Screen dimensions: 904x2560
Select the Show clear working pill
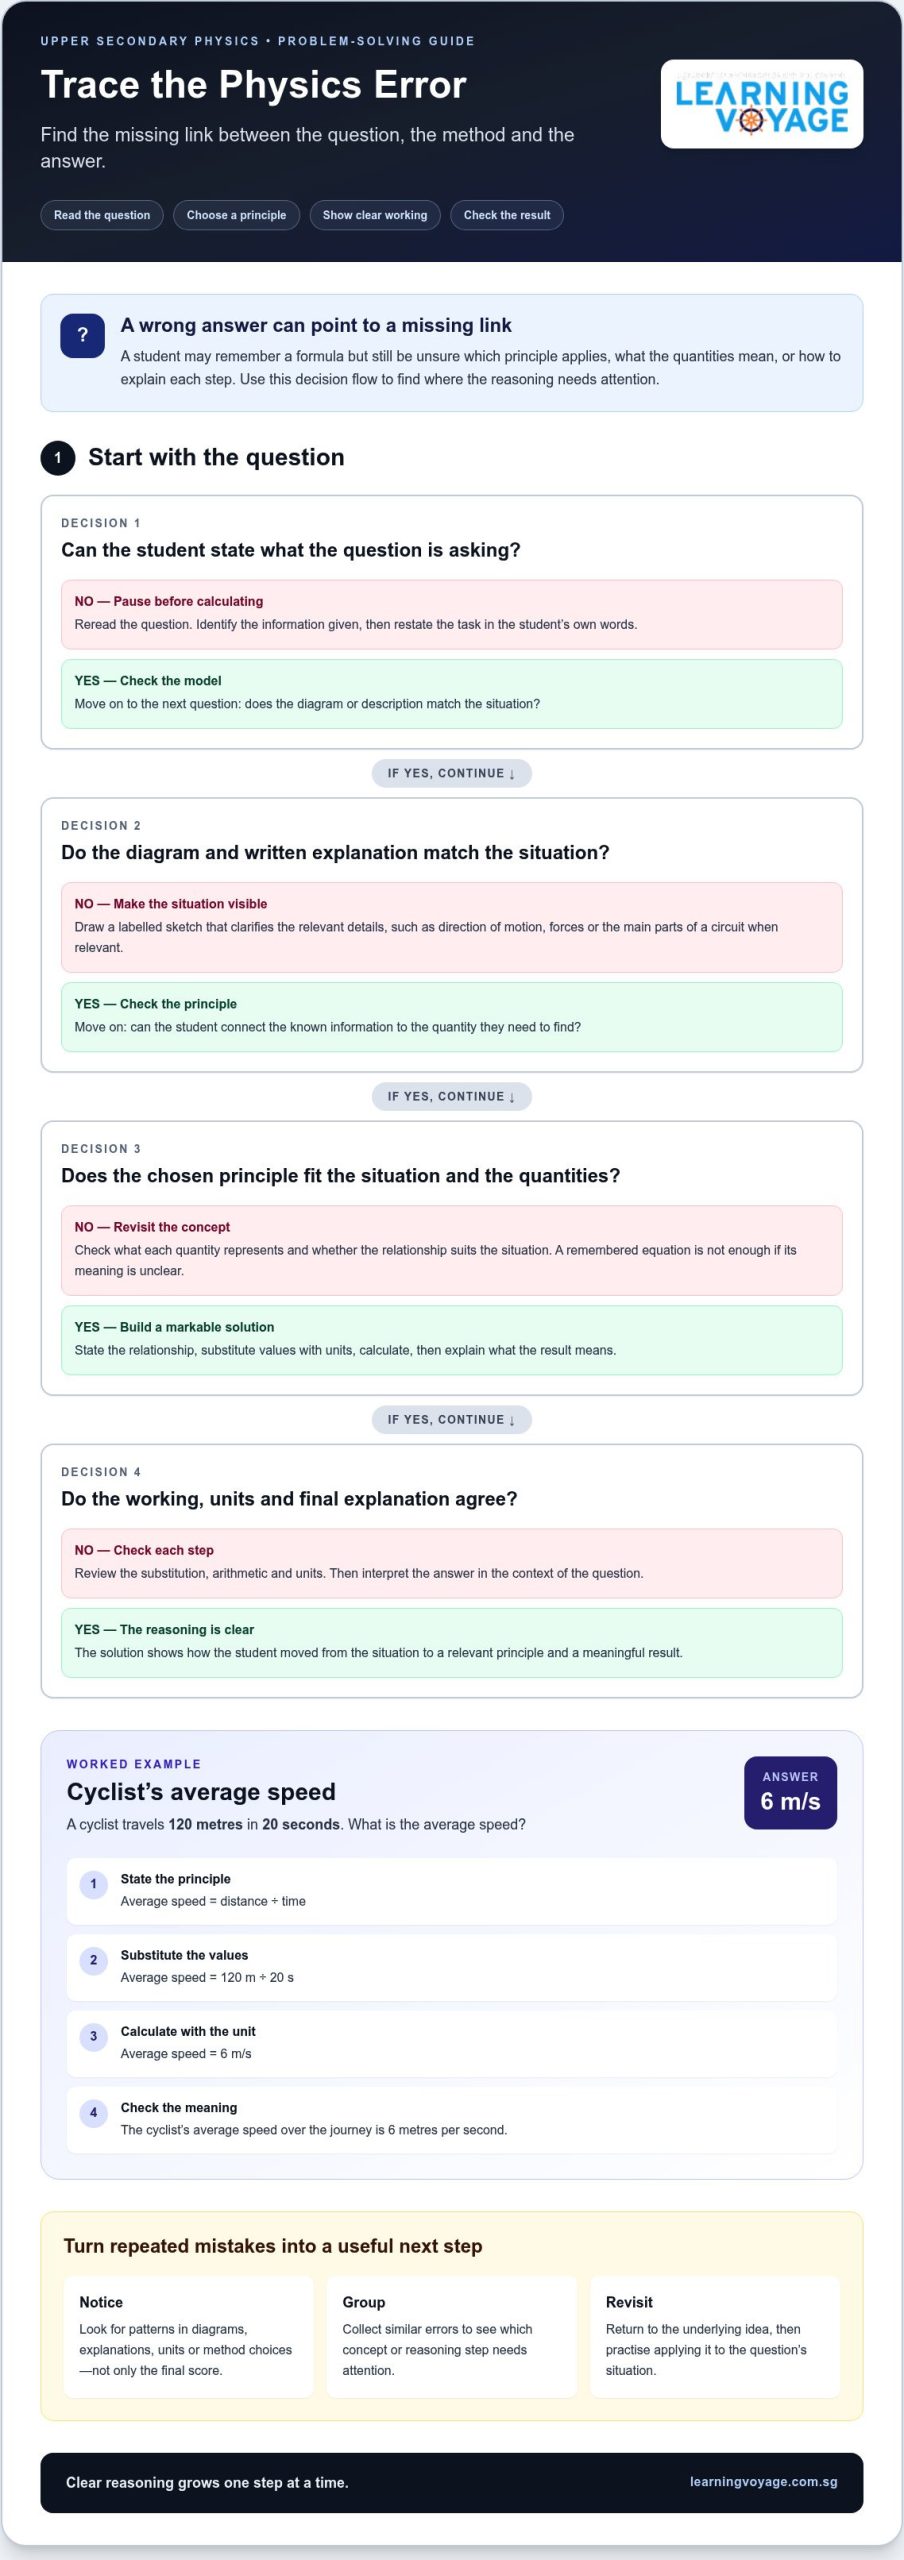(x=375, y=215)
